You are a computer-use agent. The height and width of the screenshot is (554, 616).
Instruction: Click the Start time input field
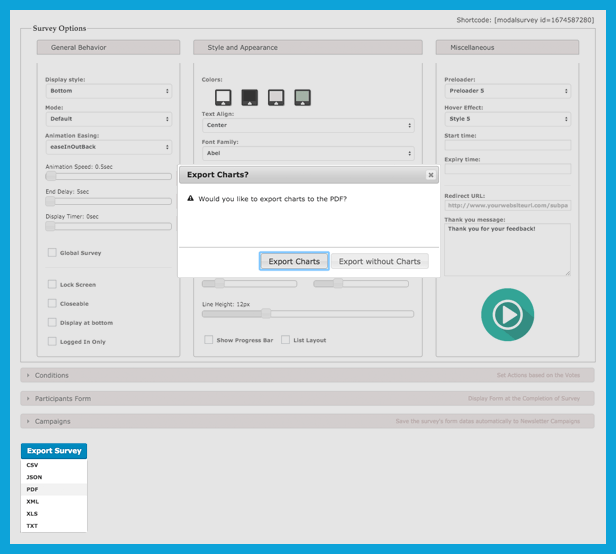508,145
